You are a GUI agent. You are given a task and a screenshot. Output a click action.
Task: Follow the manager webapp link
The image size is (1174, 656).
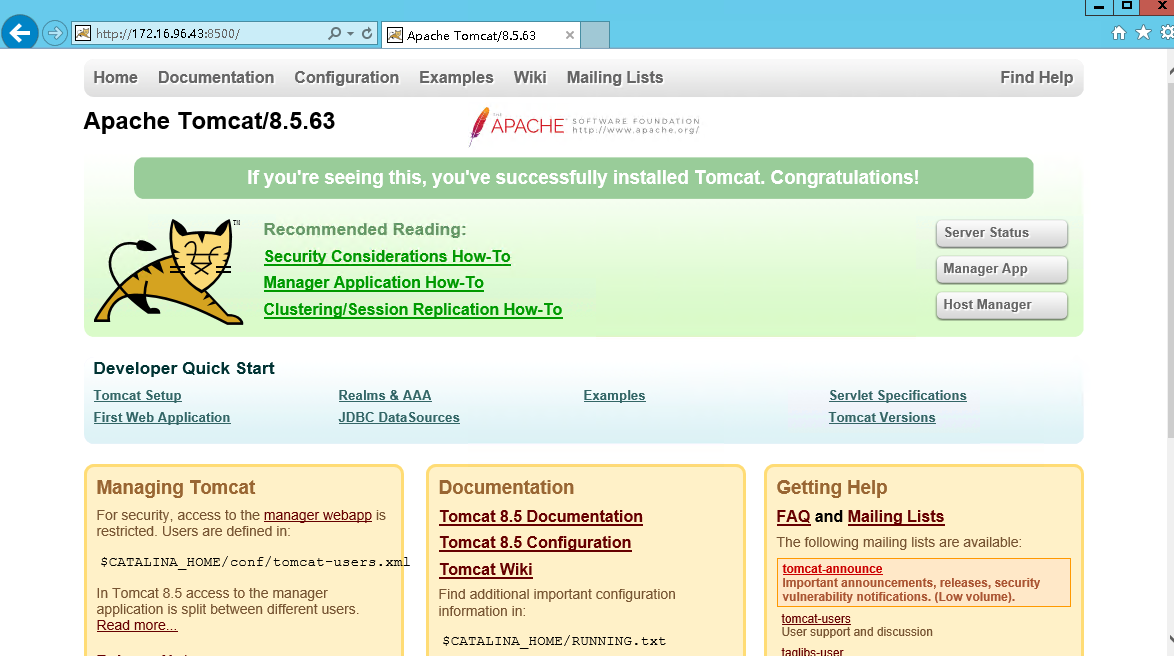coord(317,515)
